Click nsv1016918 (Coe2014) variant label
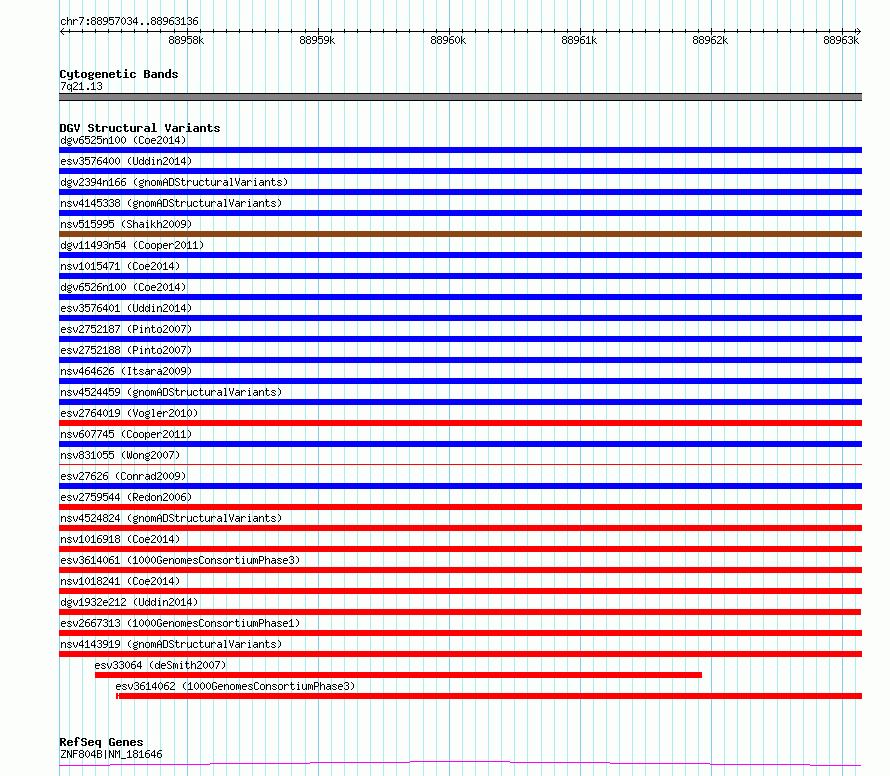Viewport: 890px width, 776px height. click(120, 539)
